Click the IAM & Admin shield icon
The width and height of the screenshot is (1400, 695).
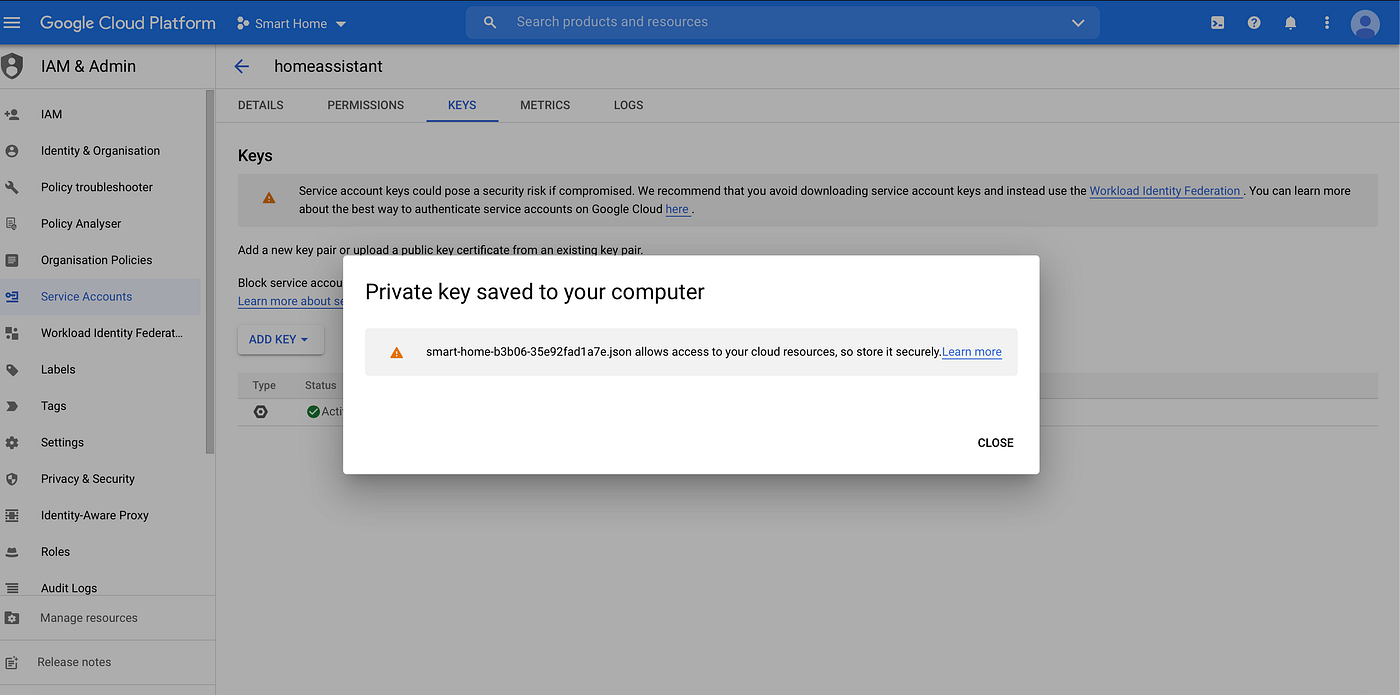12,66
